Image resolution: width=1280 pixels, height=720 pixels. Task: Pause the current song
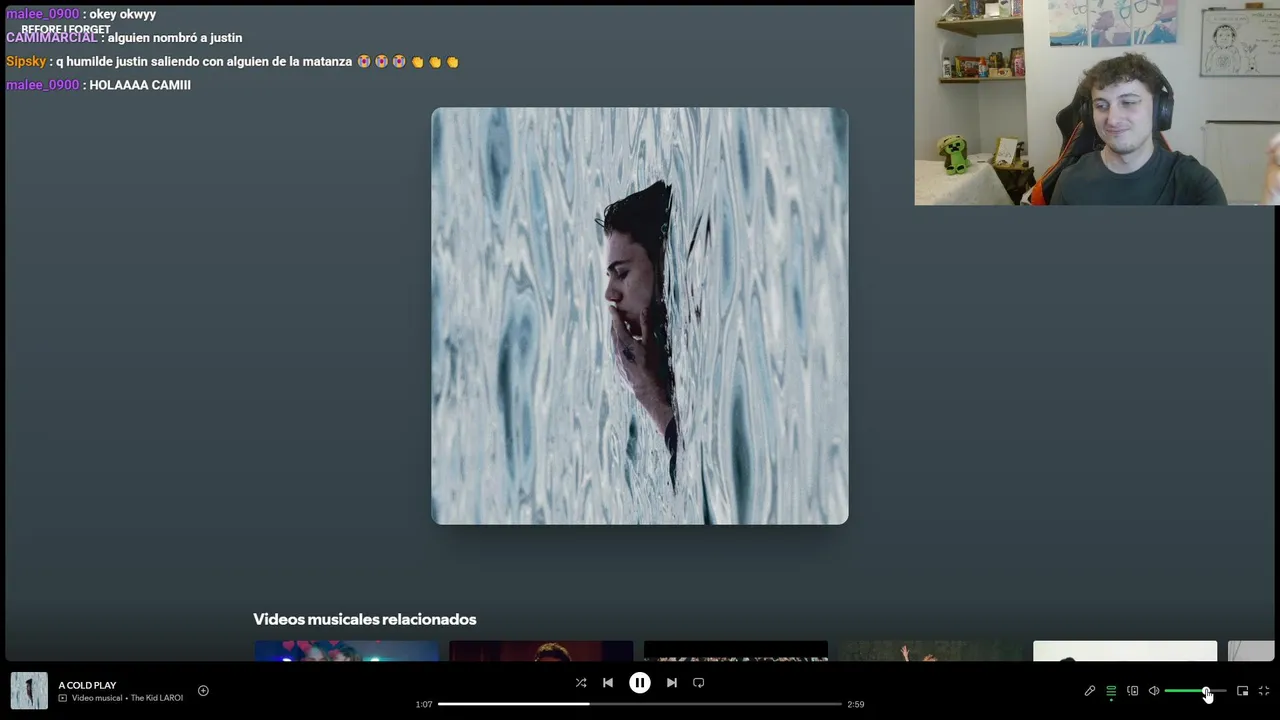(x=640, y=683)
